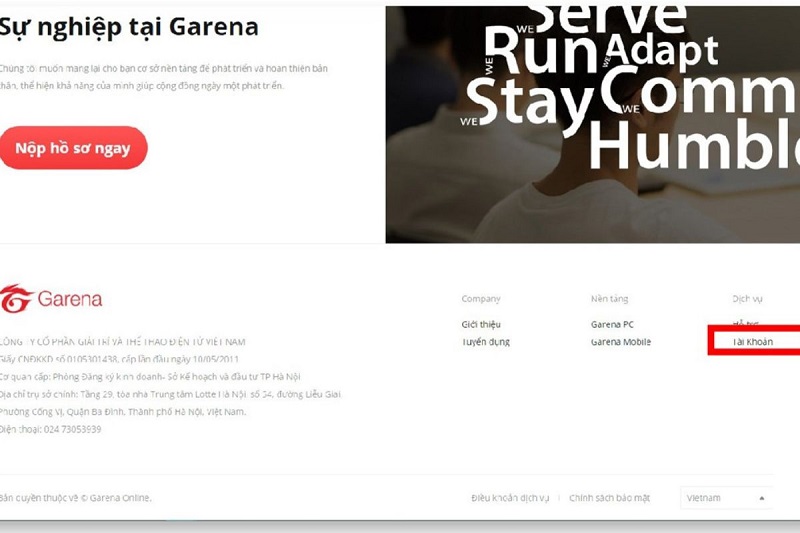Open the Chính sách bảo mật link

pos(610,498)
